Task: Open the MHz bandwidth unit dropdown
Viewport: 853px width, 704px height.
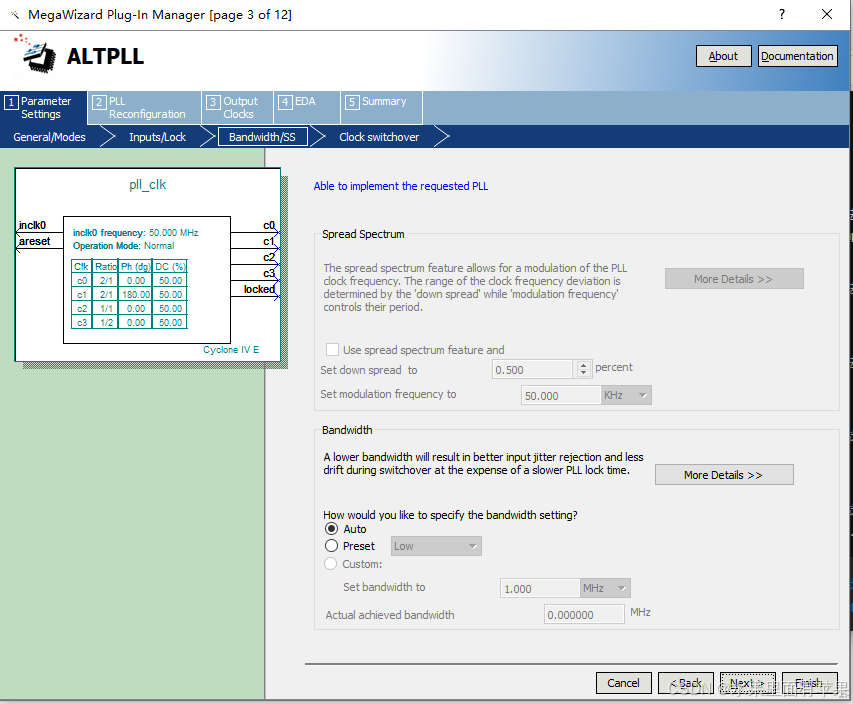Action: [605, 588]
